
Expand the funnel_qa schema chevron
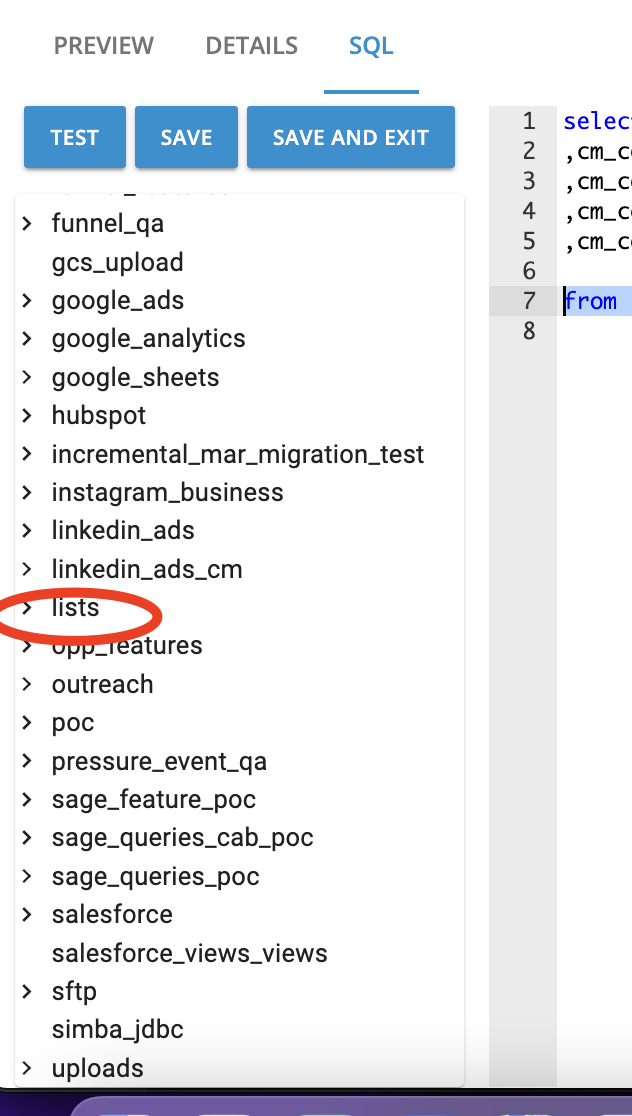[x=27, y=223]
